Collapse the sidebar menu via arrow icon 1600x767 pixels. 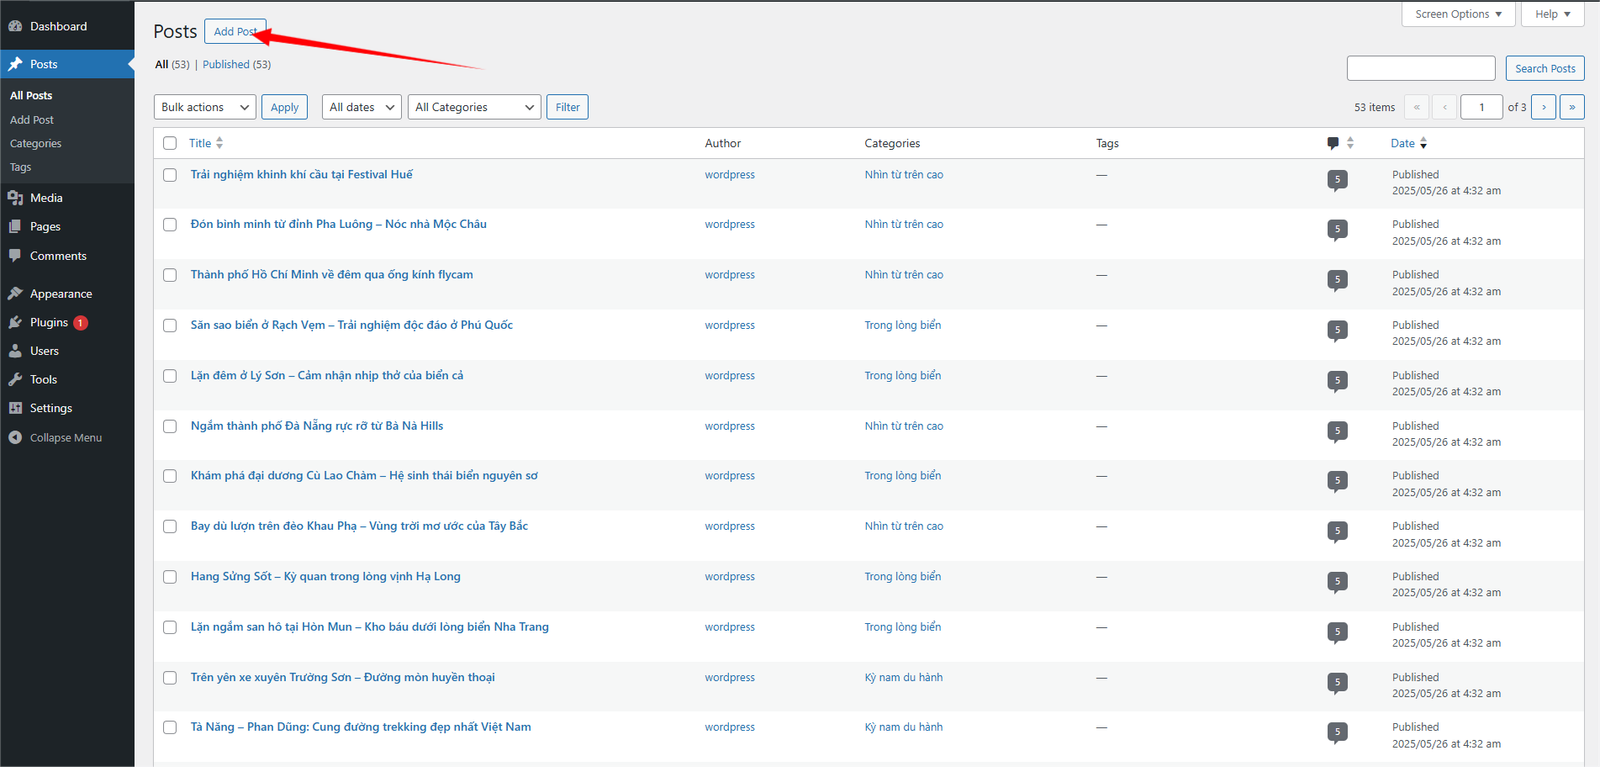15,438
